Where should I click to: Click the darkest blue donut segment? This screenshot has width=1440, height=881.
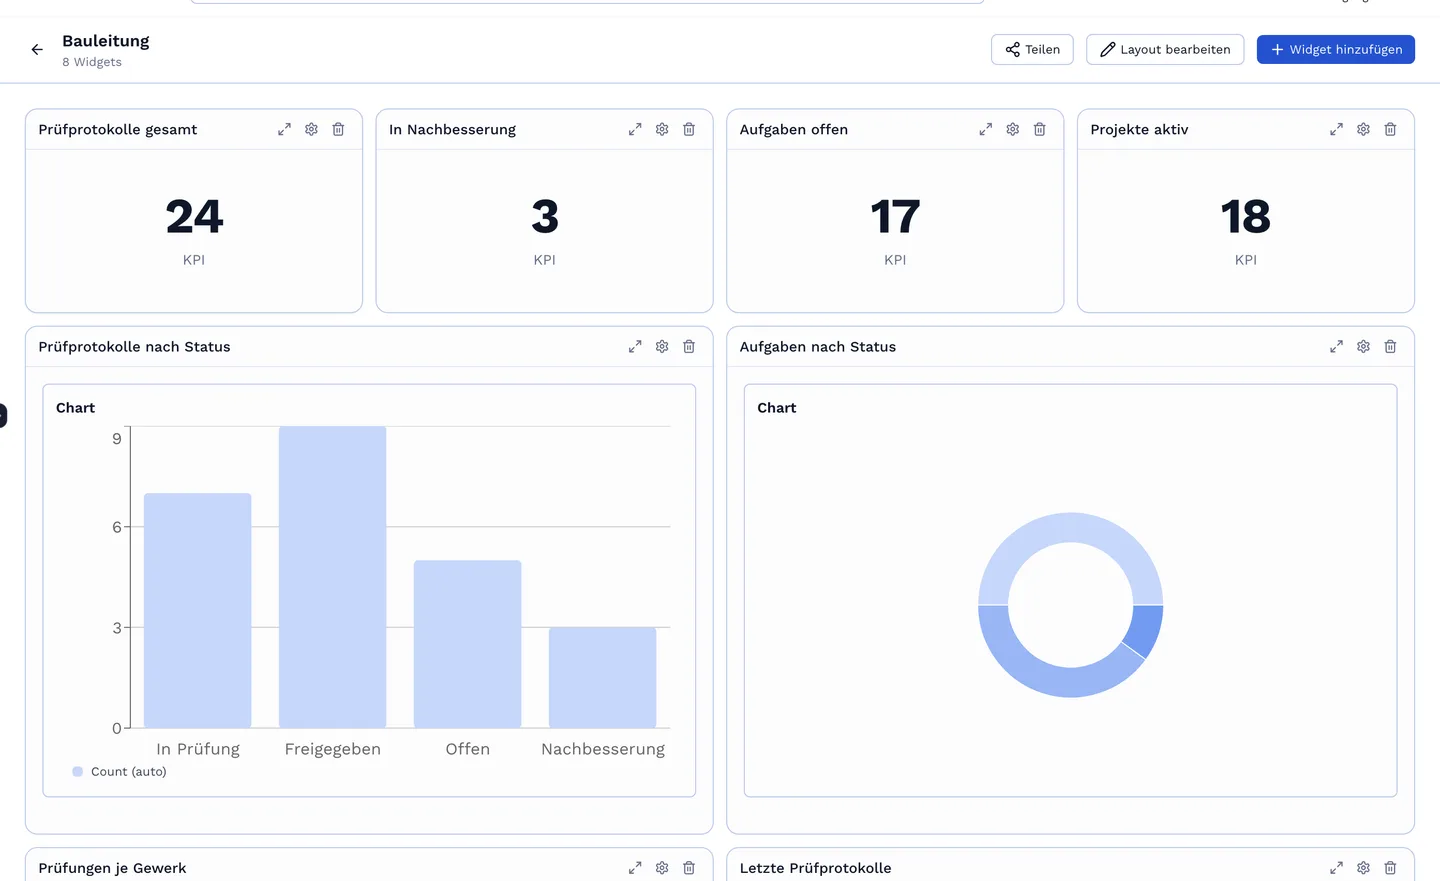(1146, 629)
